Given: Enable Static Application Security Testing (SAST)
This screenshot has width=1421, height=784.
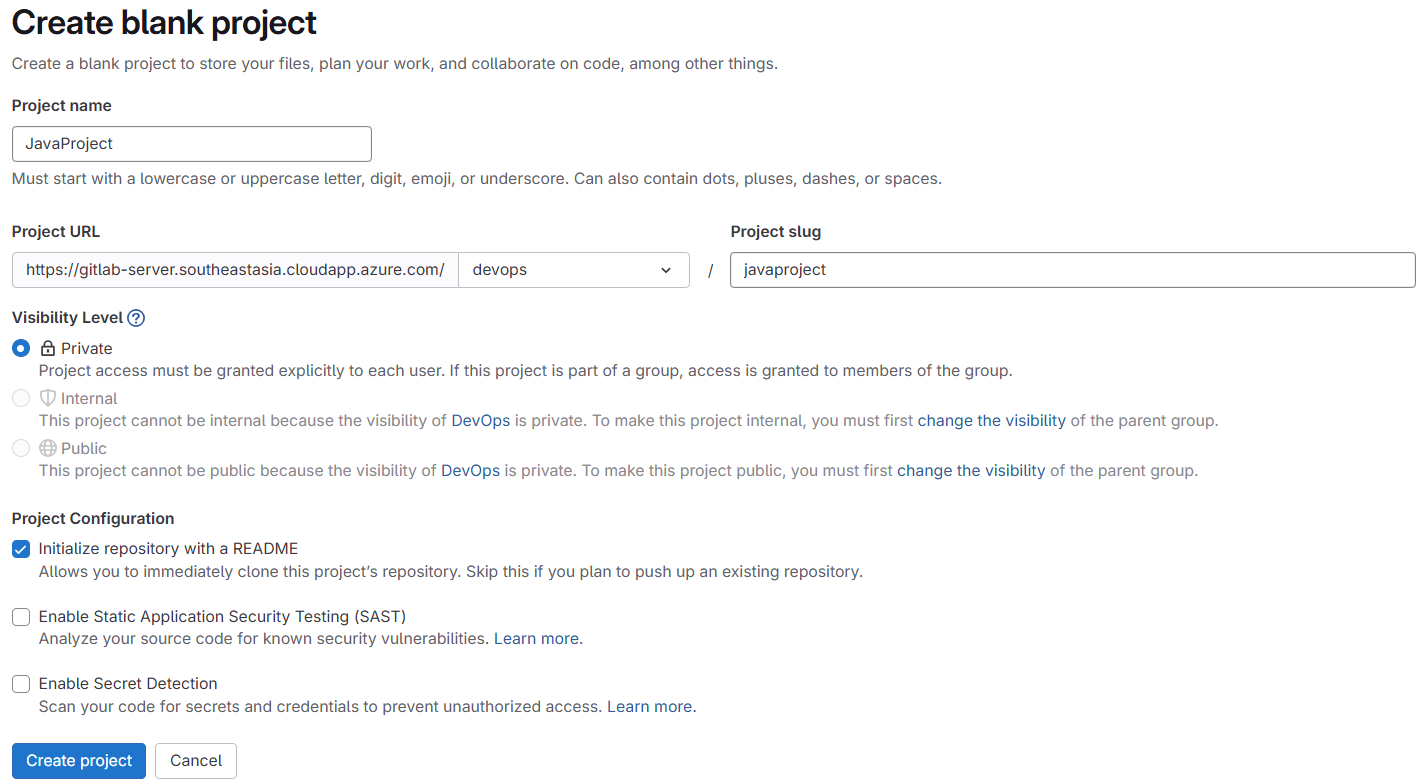Looking at the screenshot, I should [x=20, y=616].
